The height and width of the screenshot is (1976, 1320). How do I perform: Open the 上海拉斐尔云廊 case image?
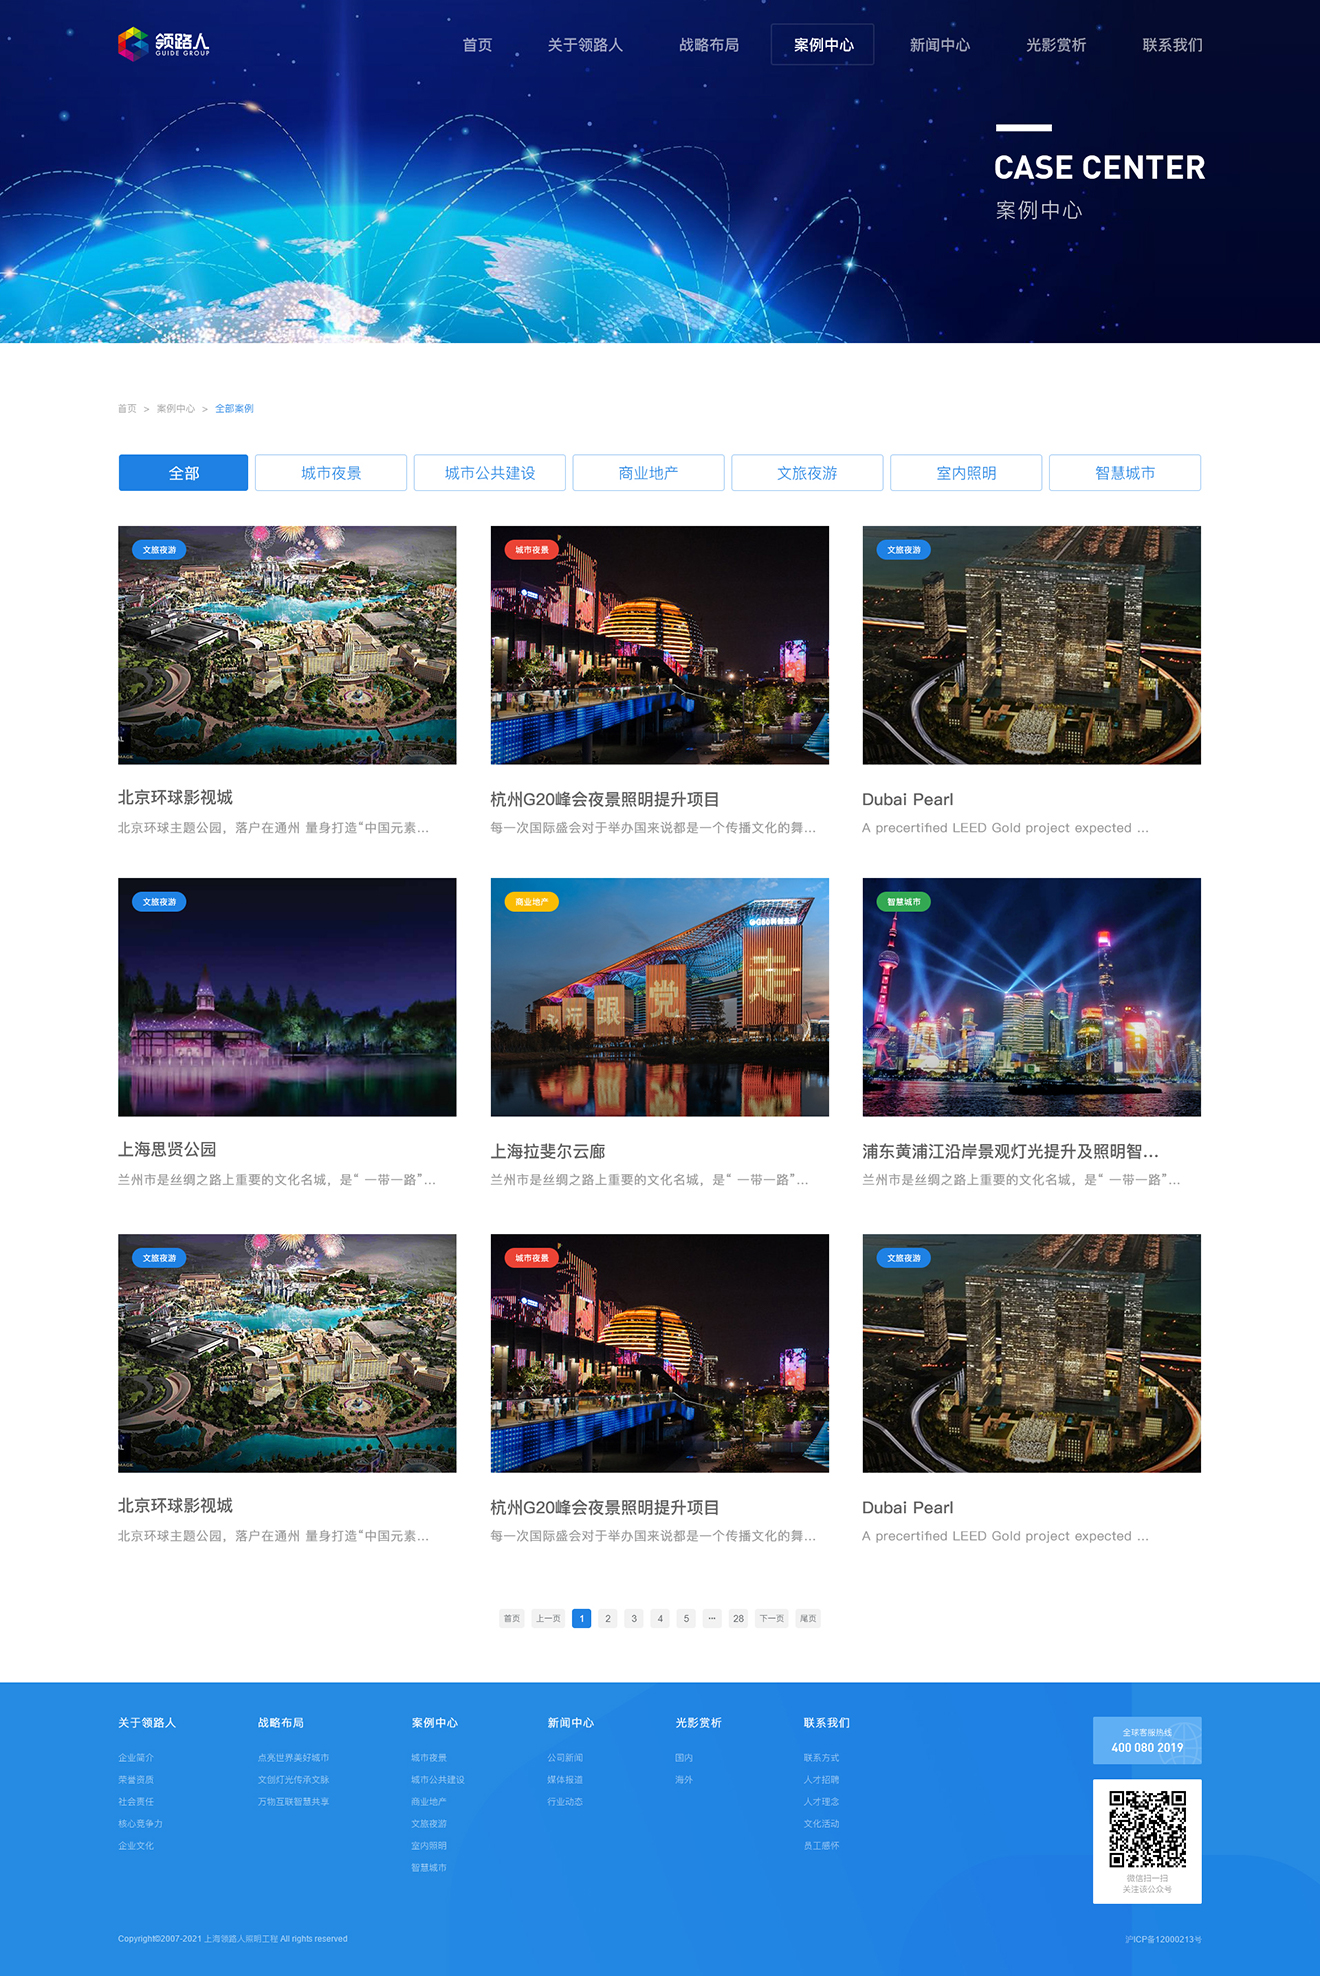point(659,997)
